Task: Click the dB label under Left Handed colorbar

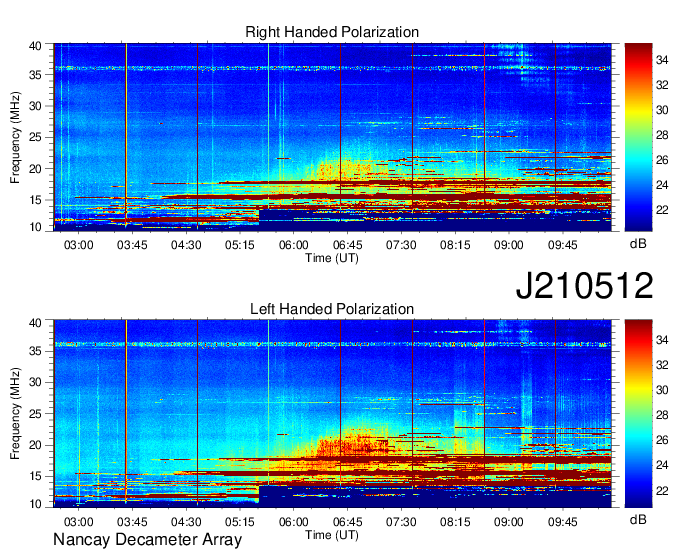Action: [638, 519]
